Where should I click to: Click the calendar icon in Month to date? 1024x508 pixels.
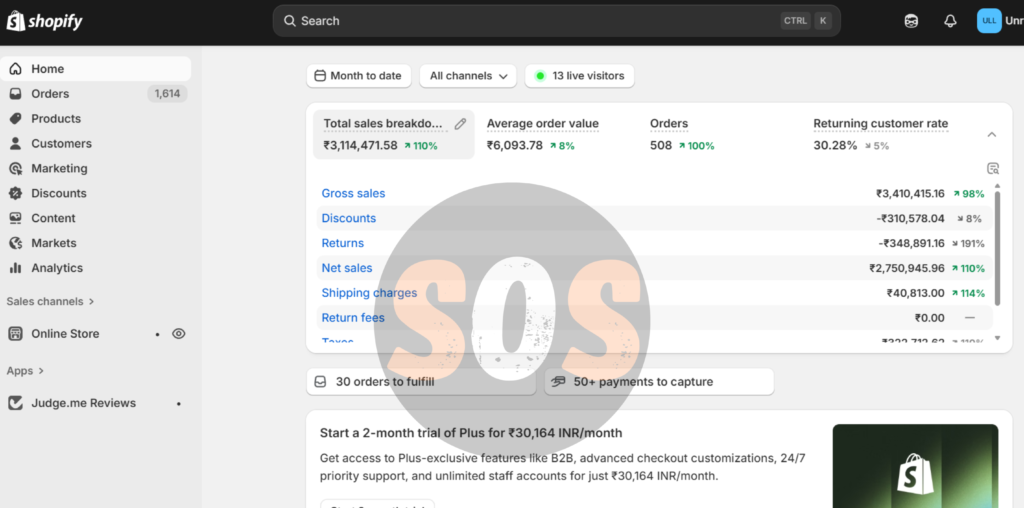320,76
